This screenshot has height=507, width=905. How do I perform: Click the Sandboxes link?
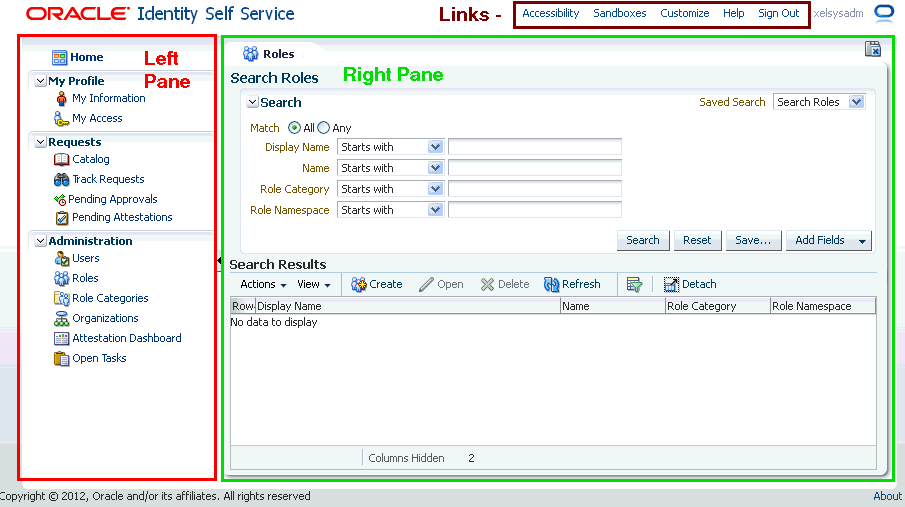point(620,13)
